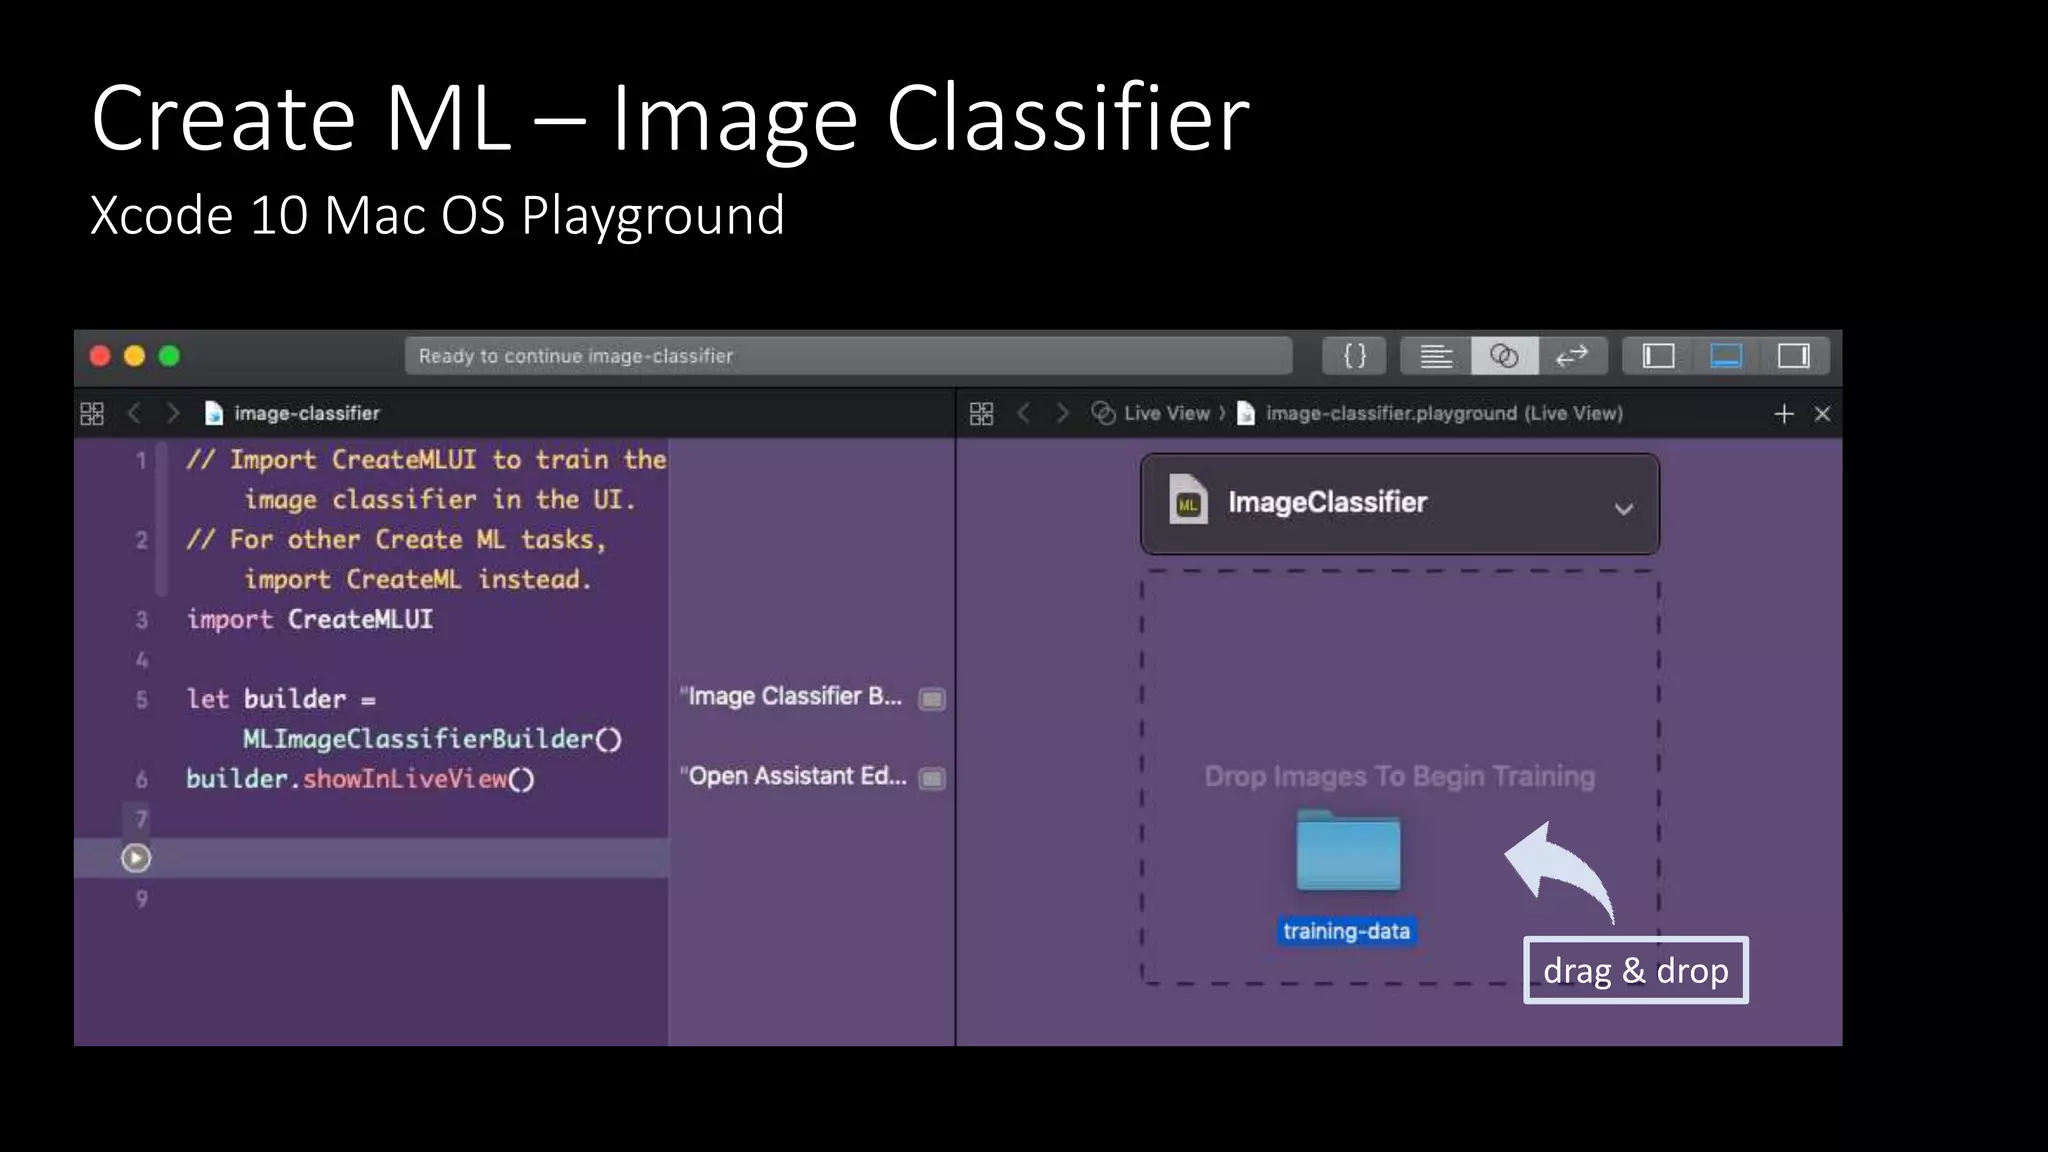Click Drop Images To Begin Training text
2048x1152 pixels.
click(x=1399, y=776)
